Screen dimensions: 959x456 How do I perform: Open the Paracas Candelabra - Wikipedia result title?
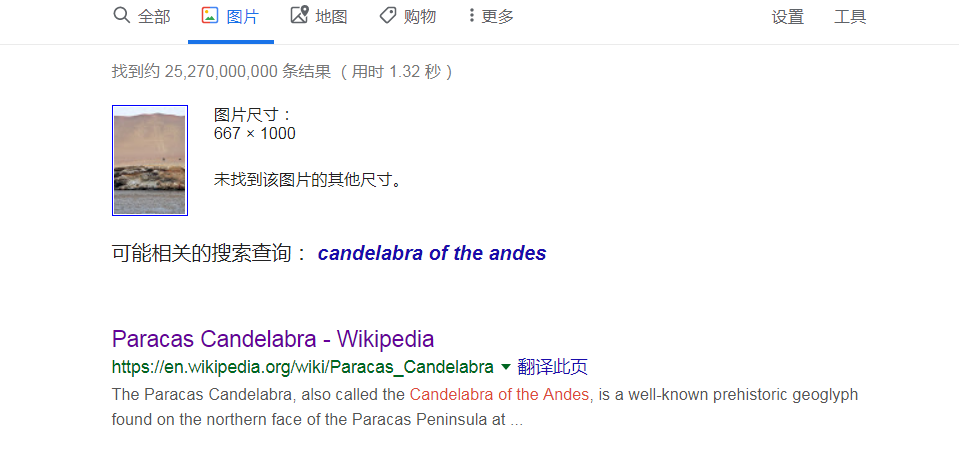click(273, 338)
